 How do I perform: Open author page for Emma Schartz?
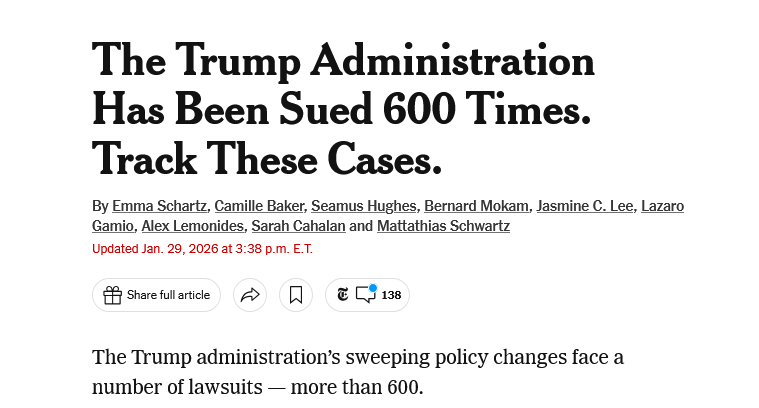click(x=159, y=206)
